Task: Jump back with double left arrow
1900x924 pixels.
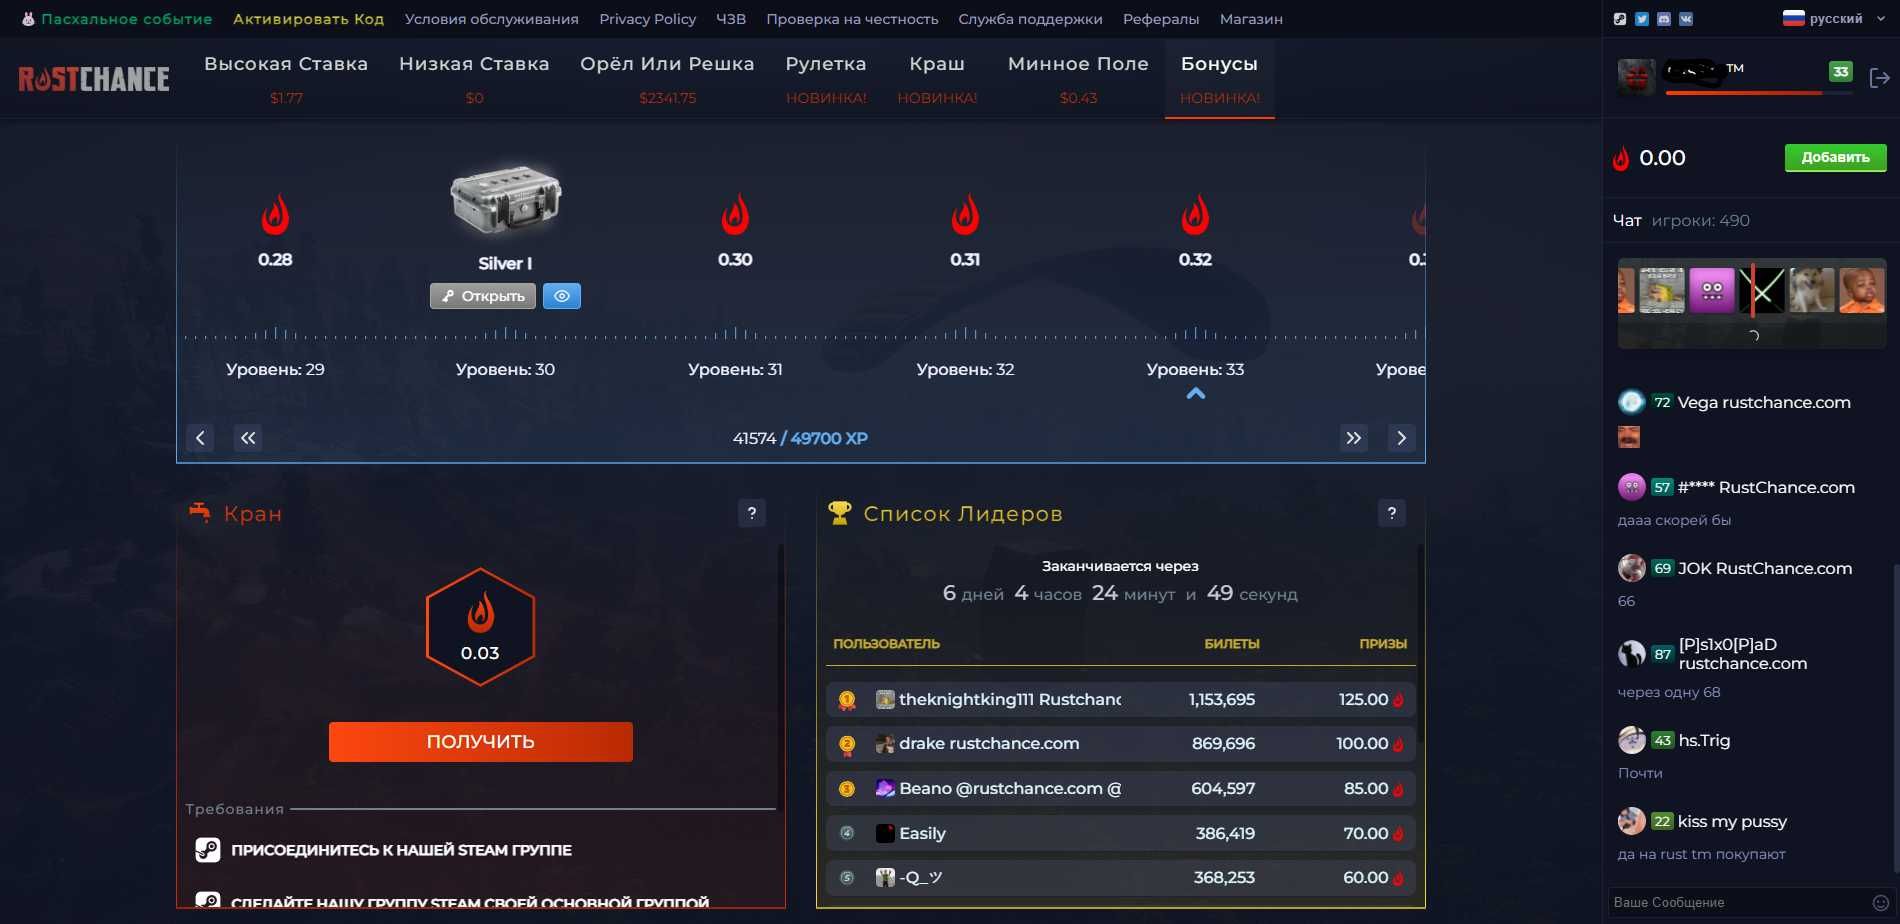Action: pyautogui.click(x=248, y=438)
